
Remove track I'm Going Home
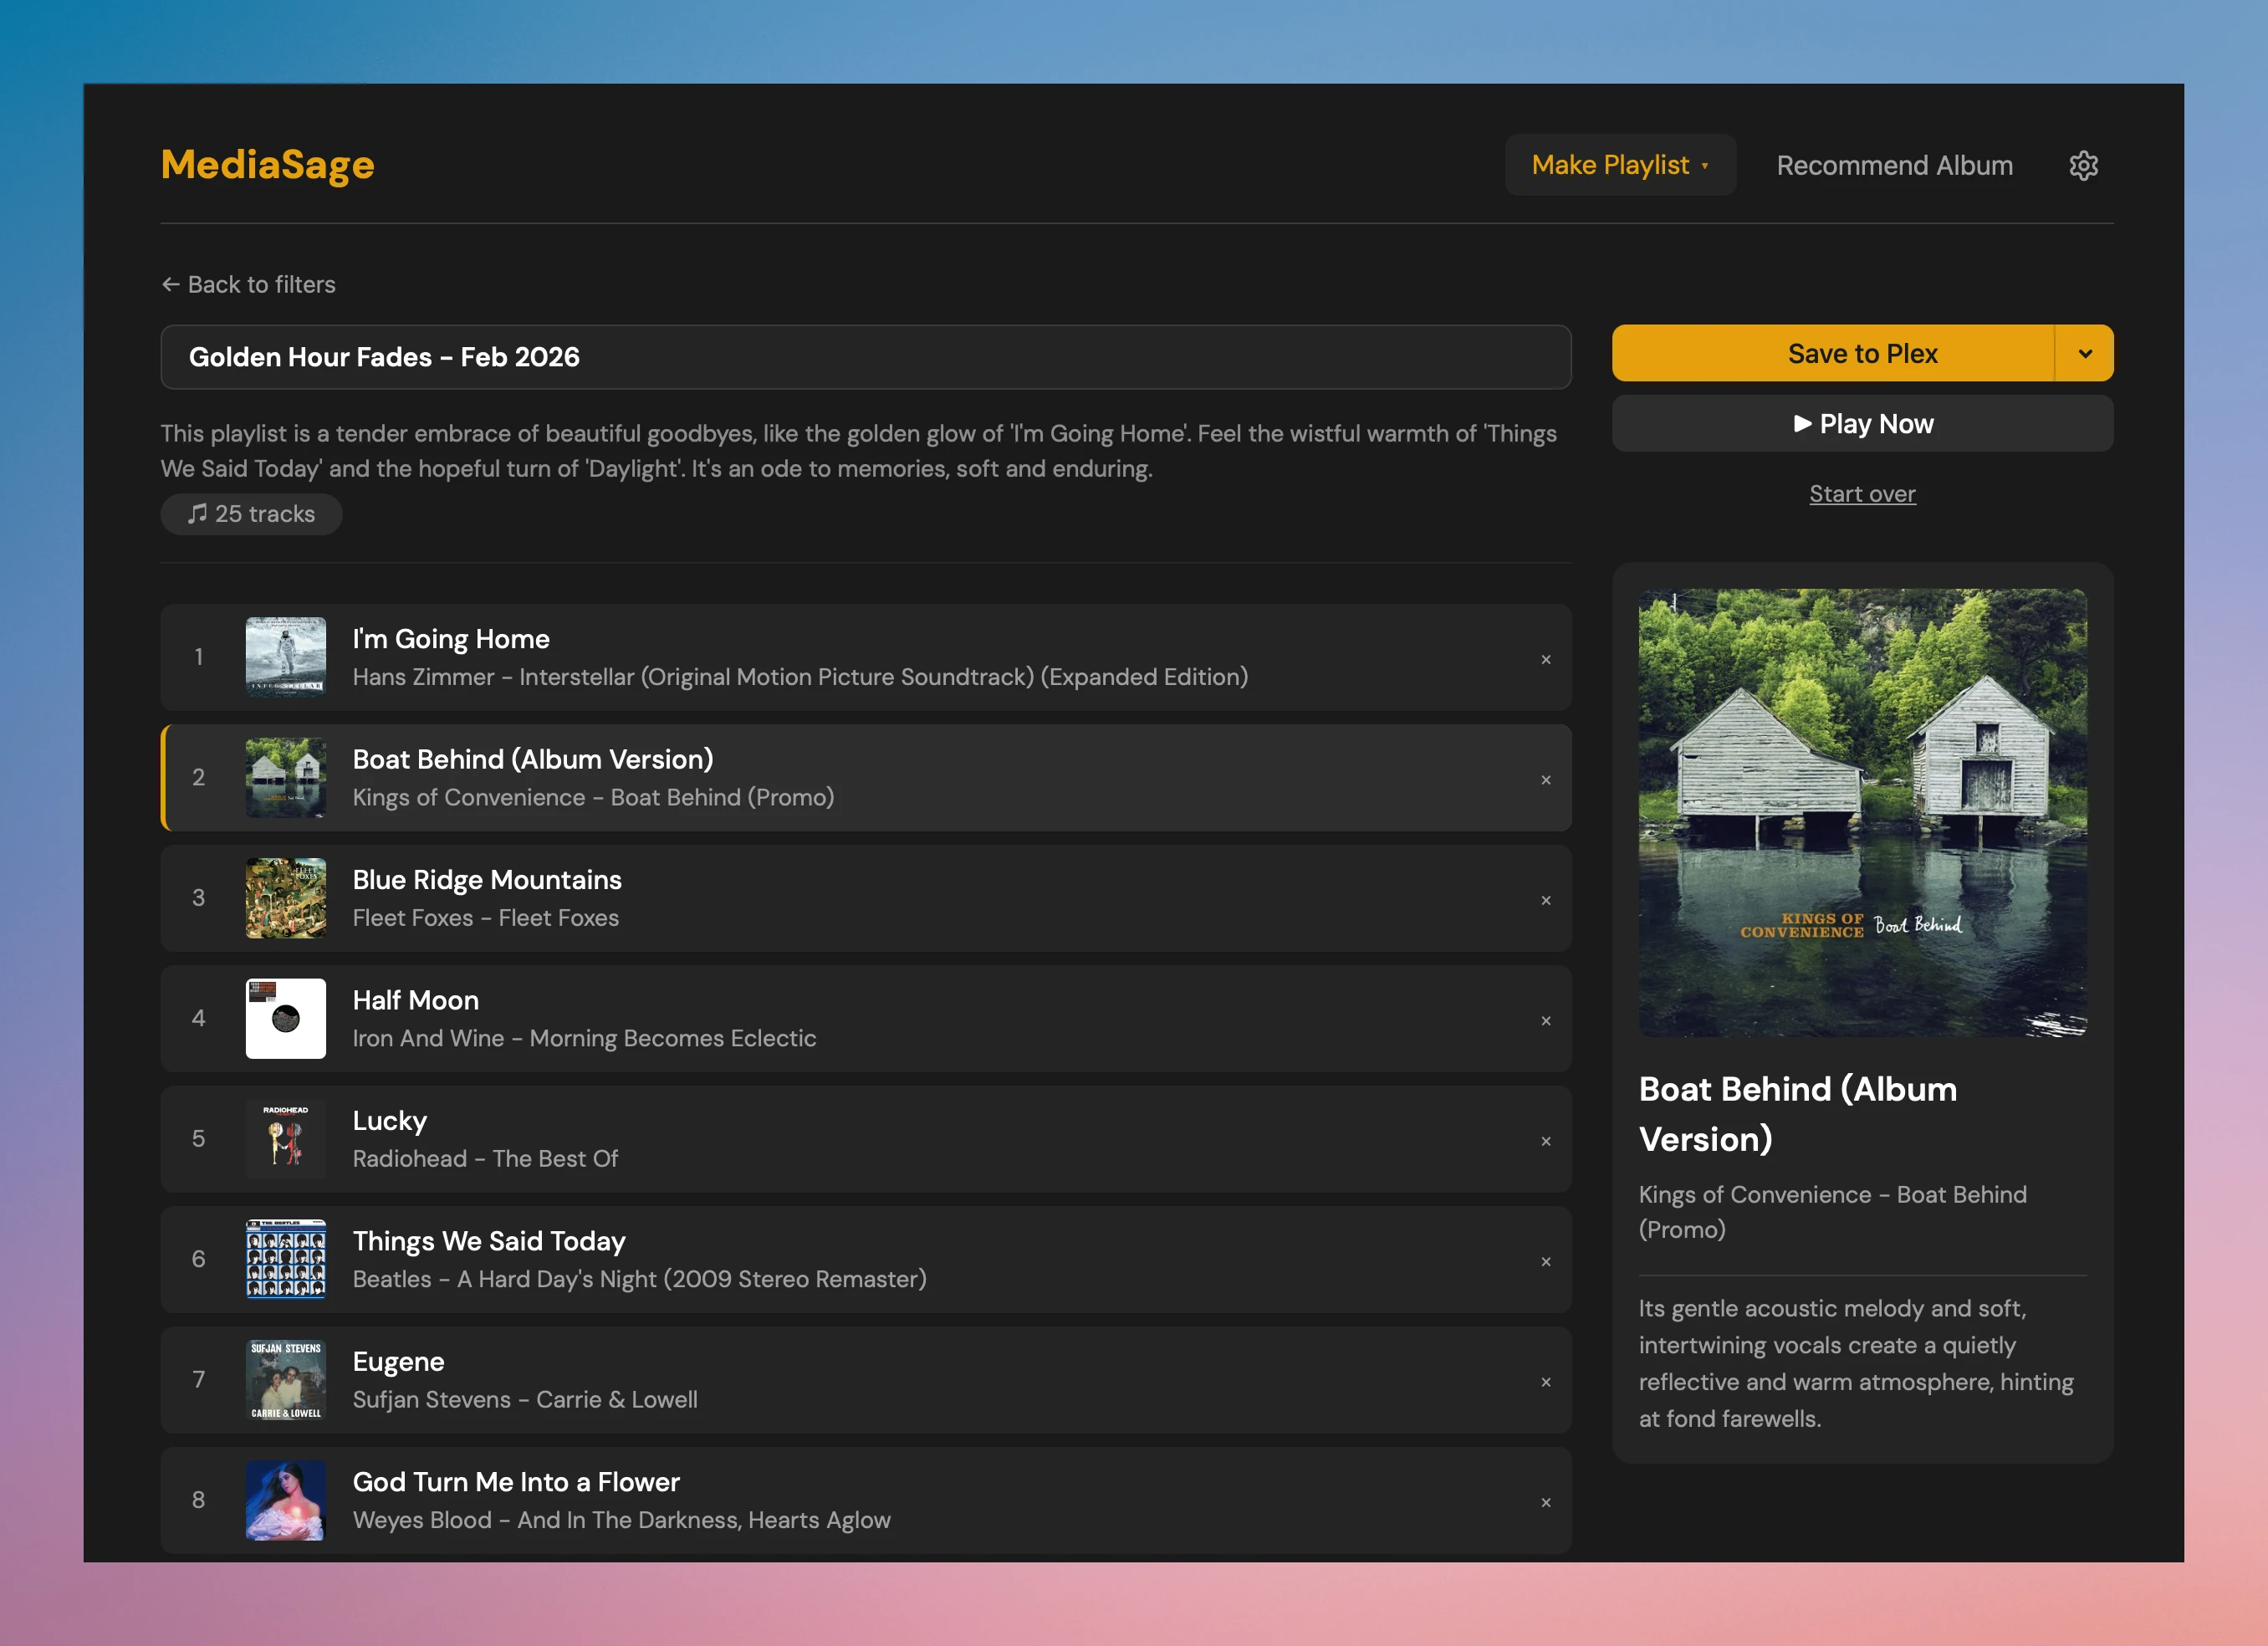(1546, 659)
